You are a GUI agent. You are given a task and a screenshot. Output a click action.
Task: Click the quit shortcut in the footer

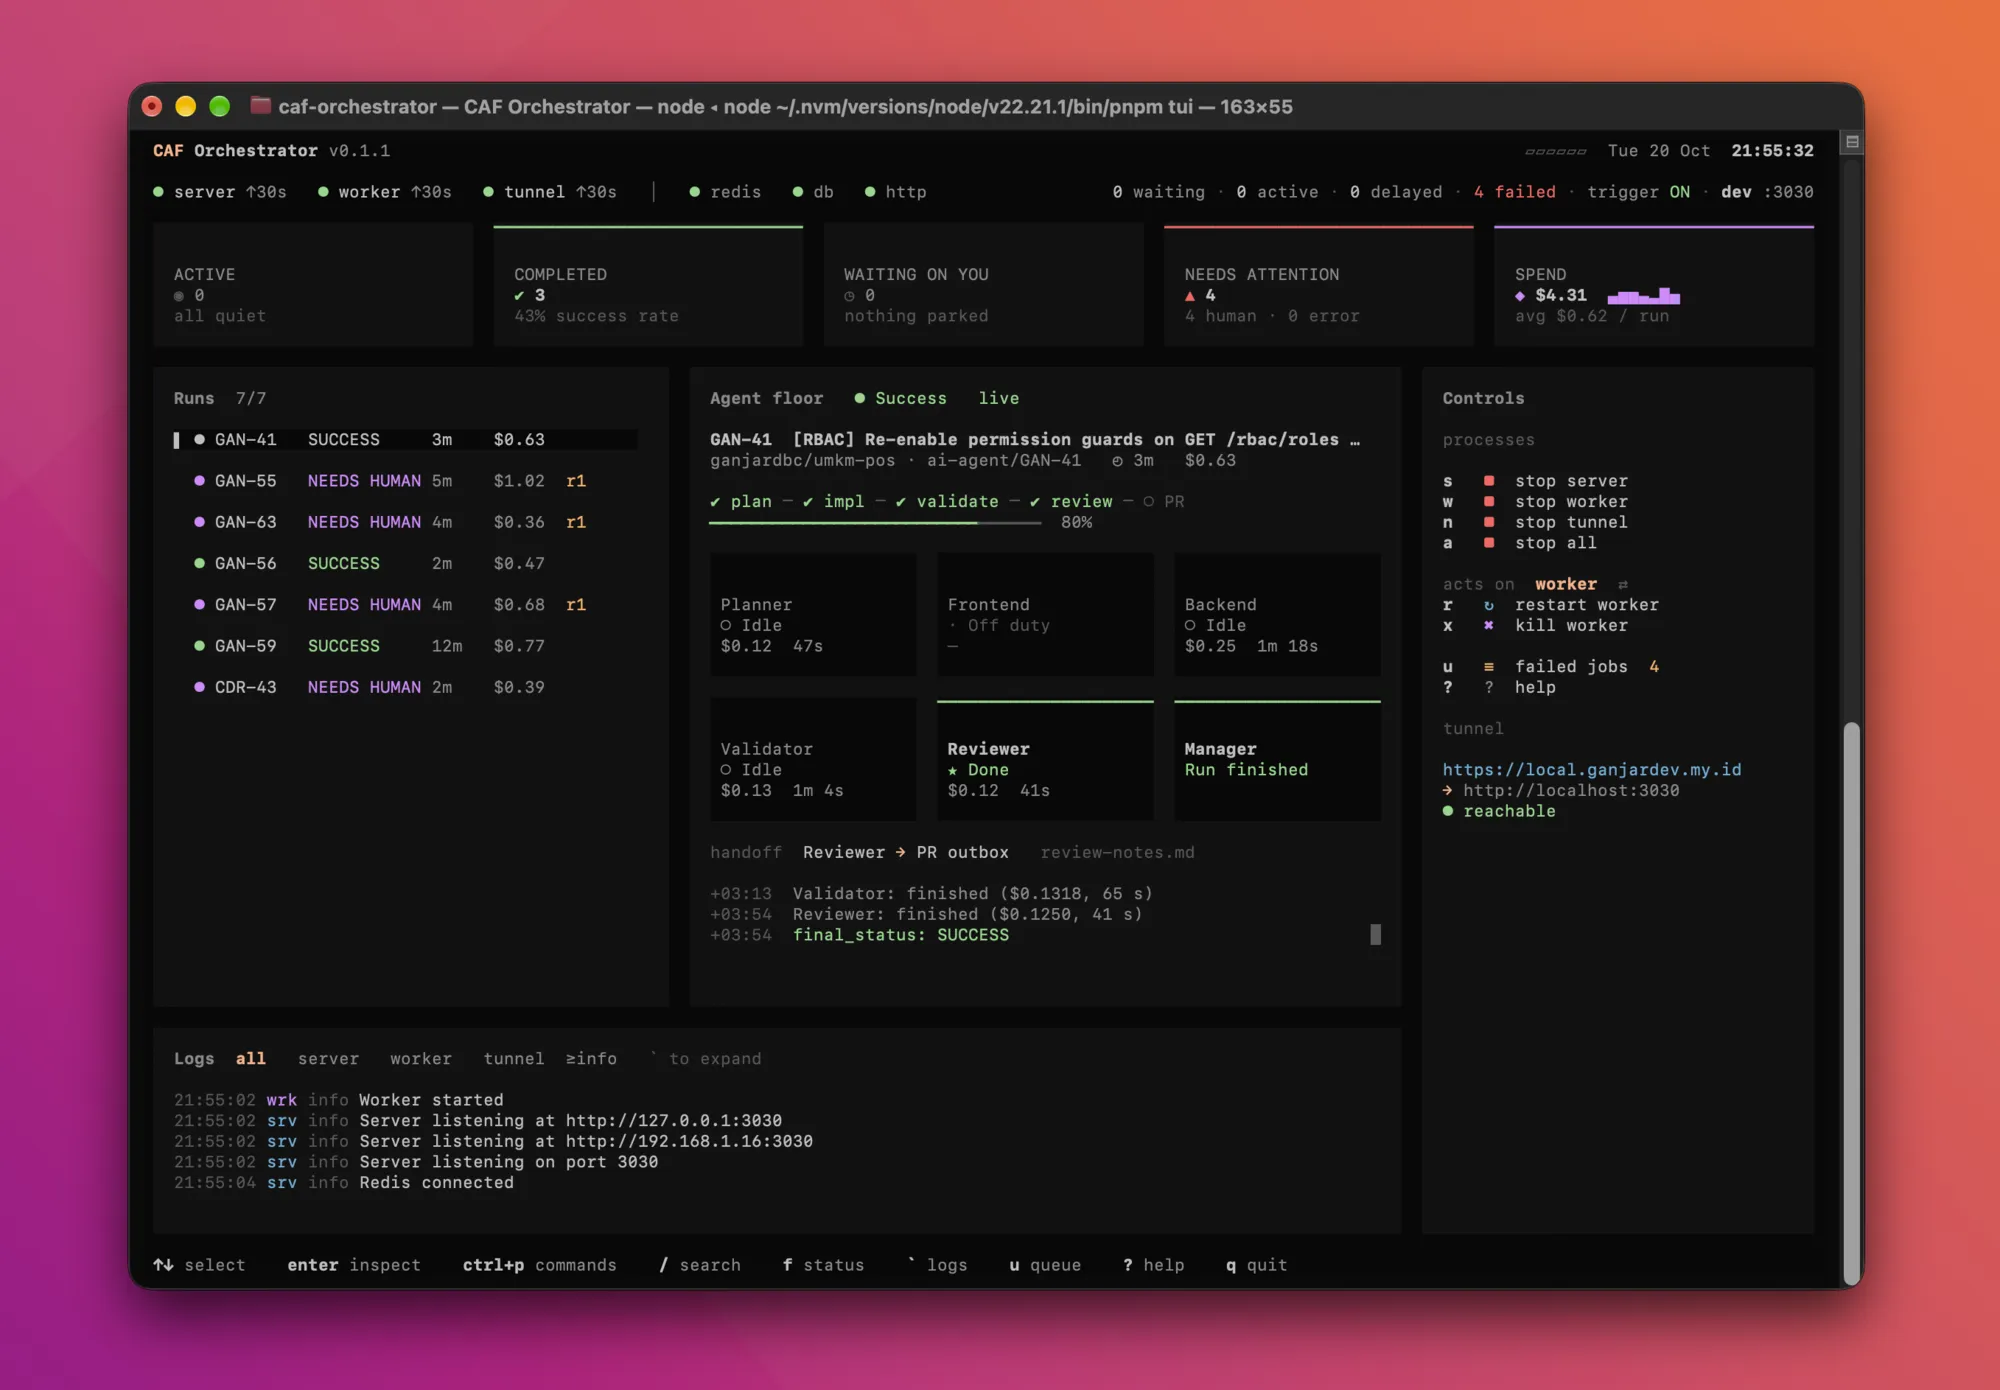(x=1256, y=1265)
